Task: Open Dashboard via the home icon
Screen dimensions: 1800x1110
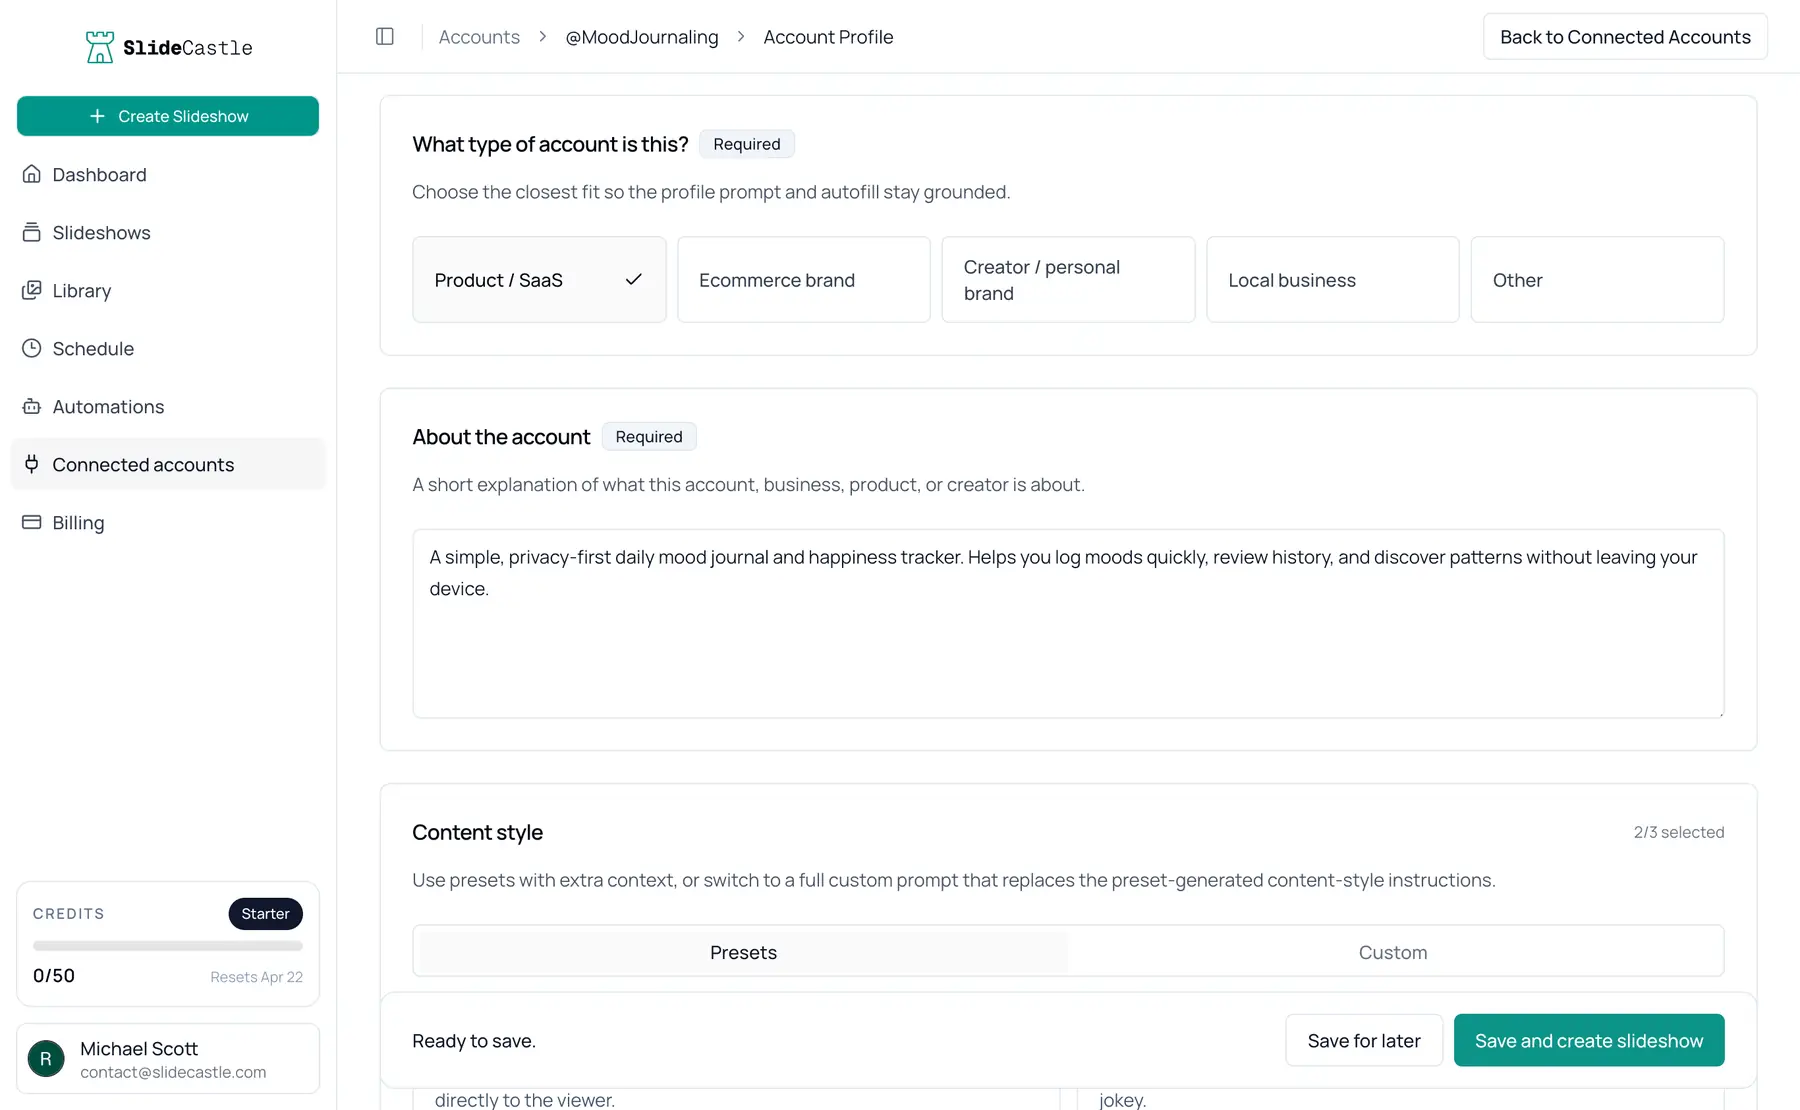Action: [32, 175]
